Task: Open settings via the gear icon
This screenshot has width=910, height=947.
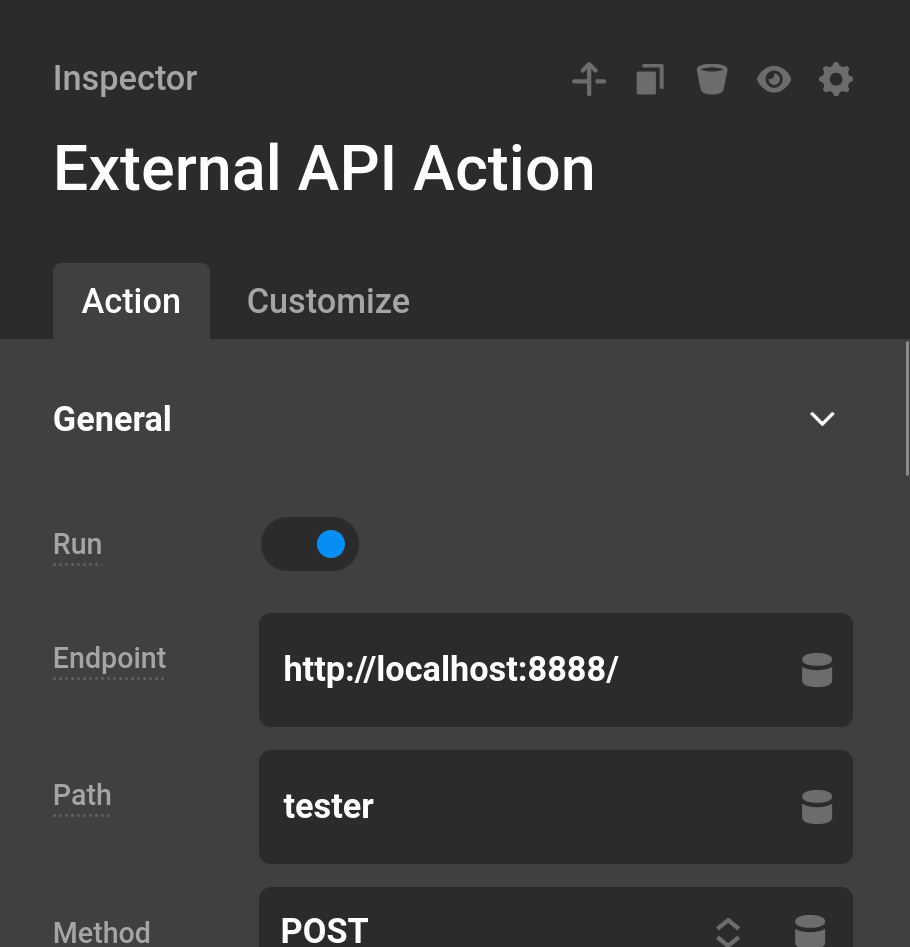Action: tap(836, 79)
